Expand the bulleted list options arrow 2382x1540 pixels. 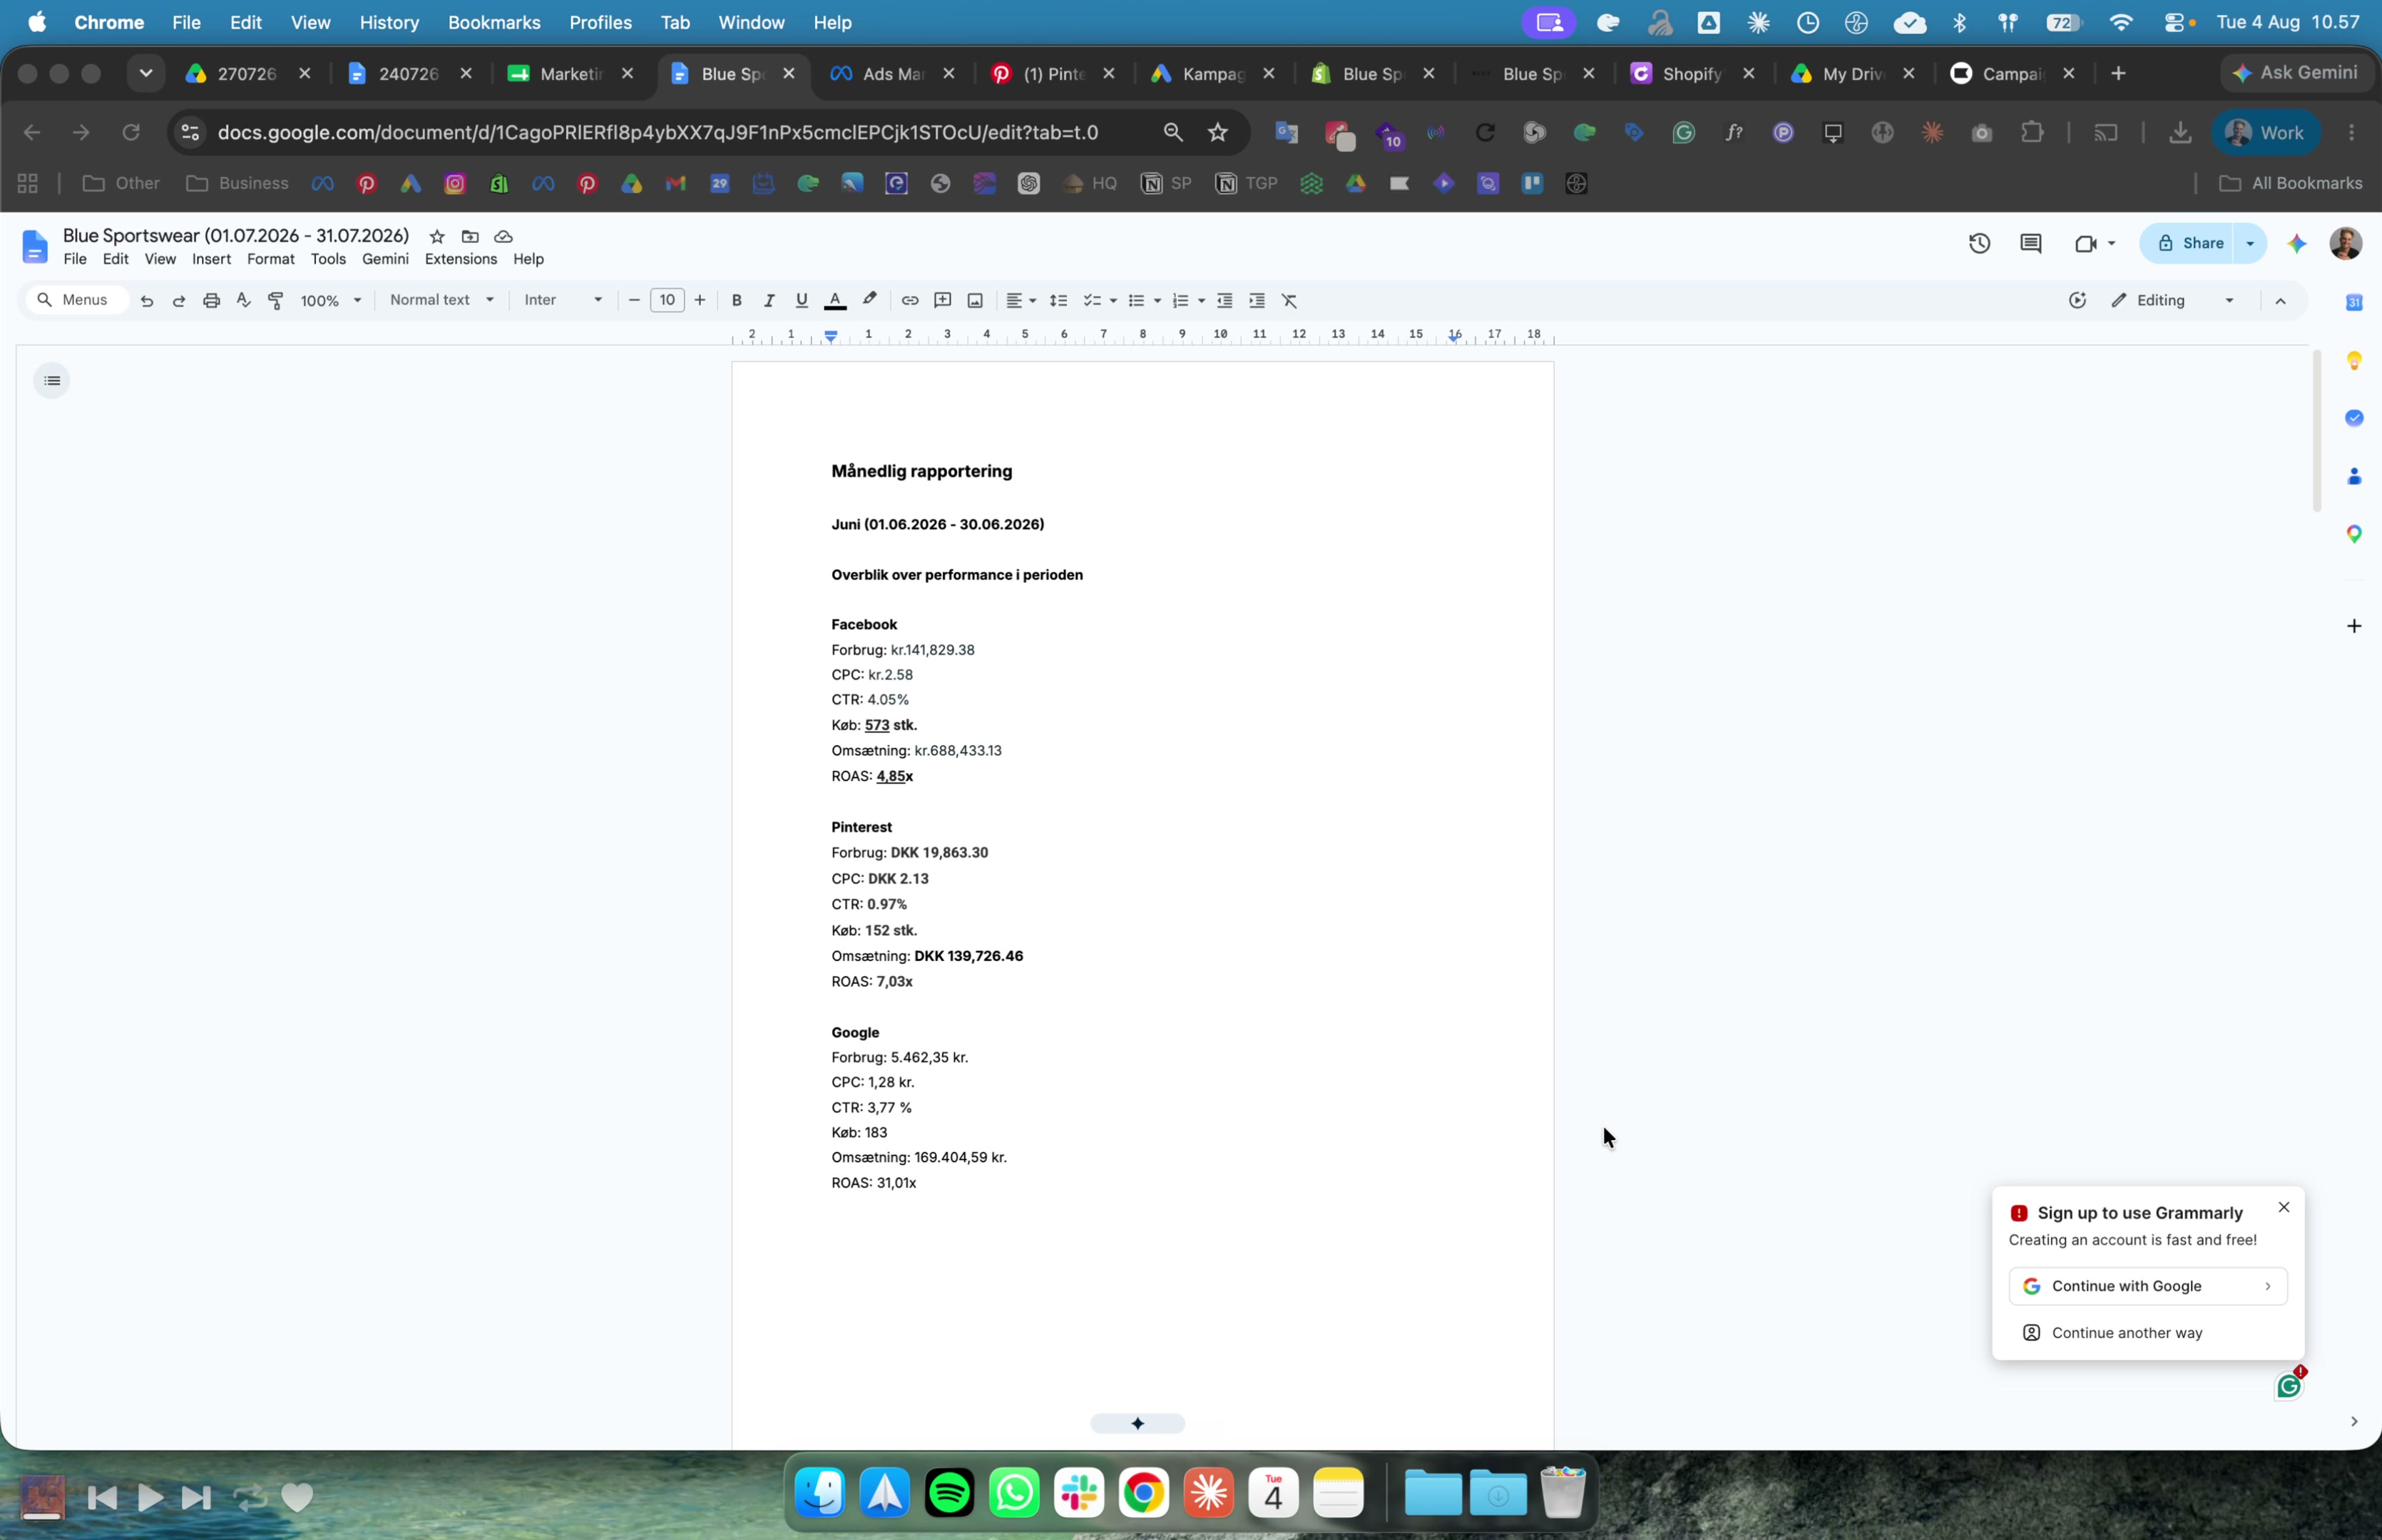1157,300
